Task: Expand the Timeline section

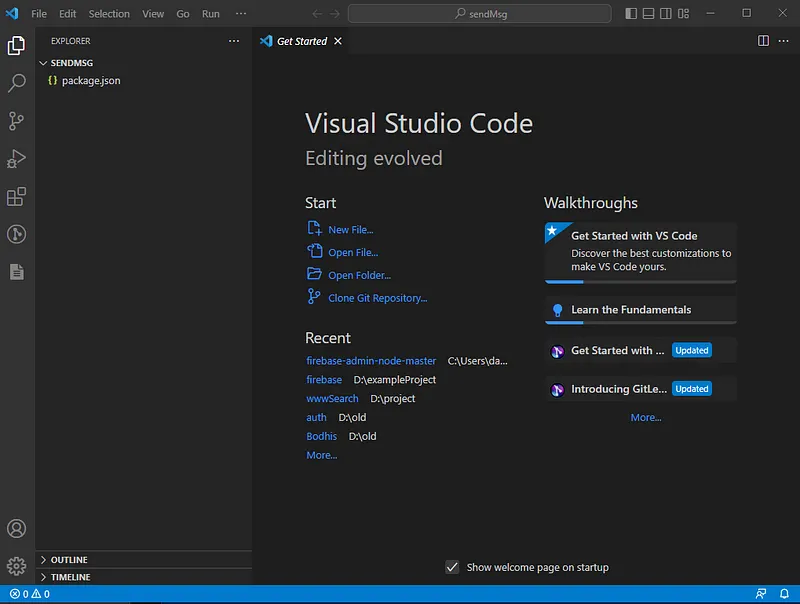Action: click(70, 577)
